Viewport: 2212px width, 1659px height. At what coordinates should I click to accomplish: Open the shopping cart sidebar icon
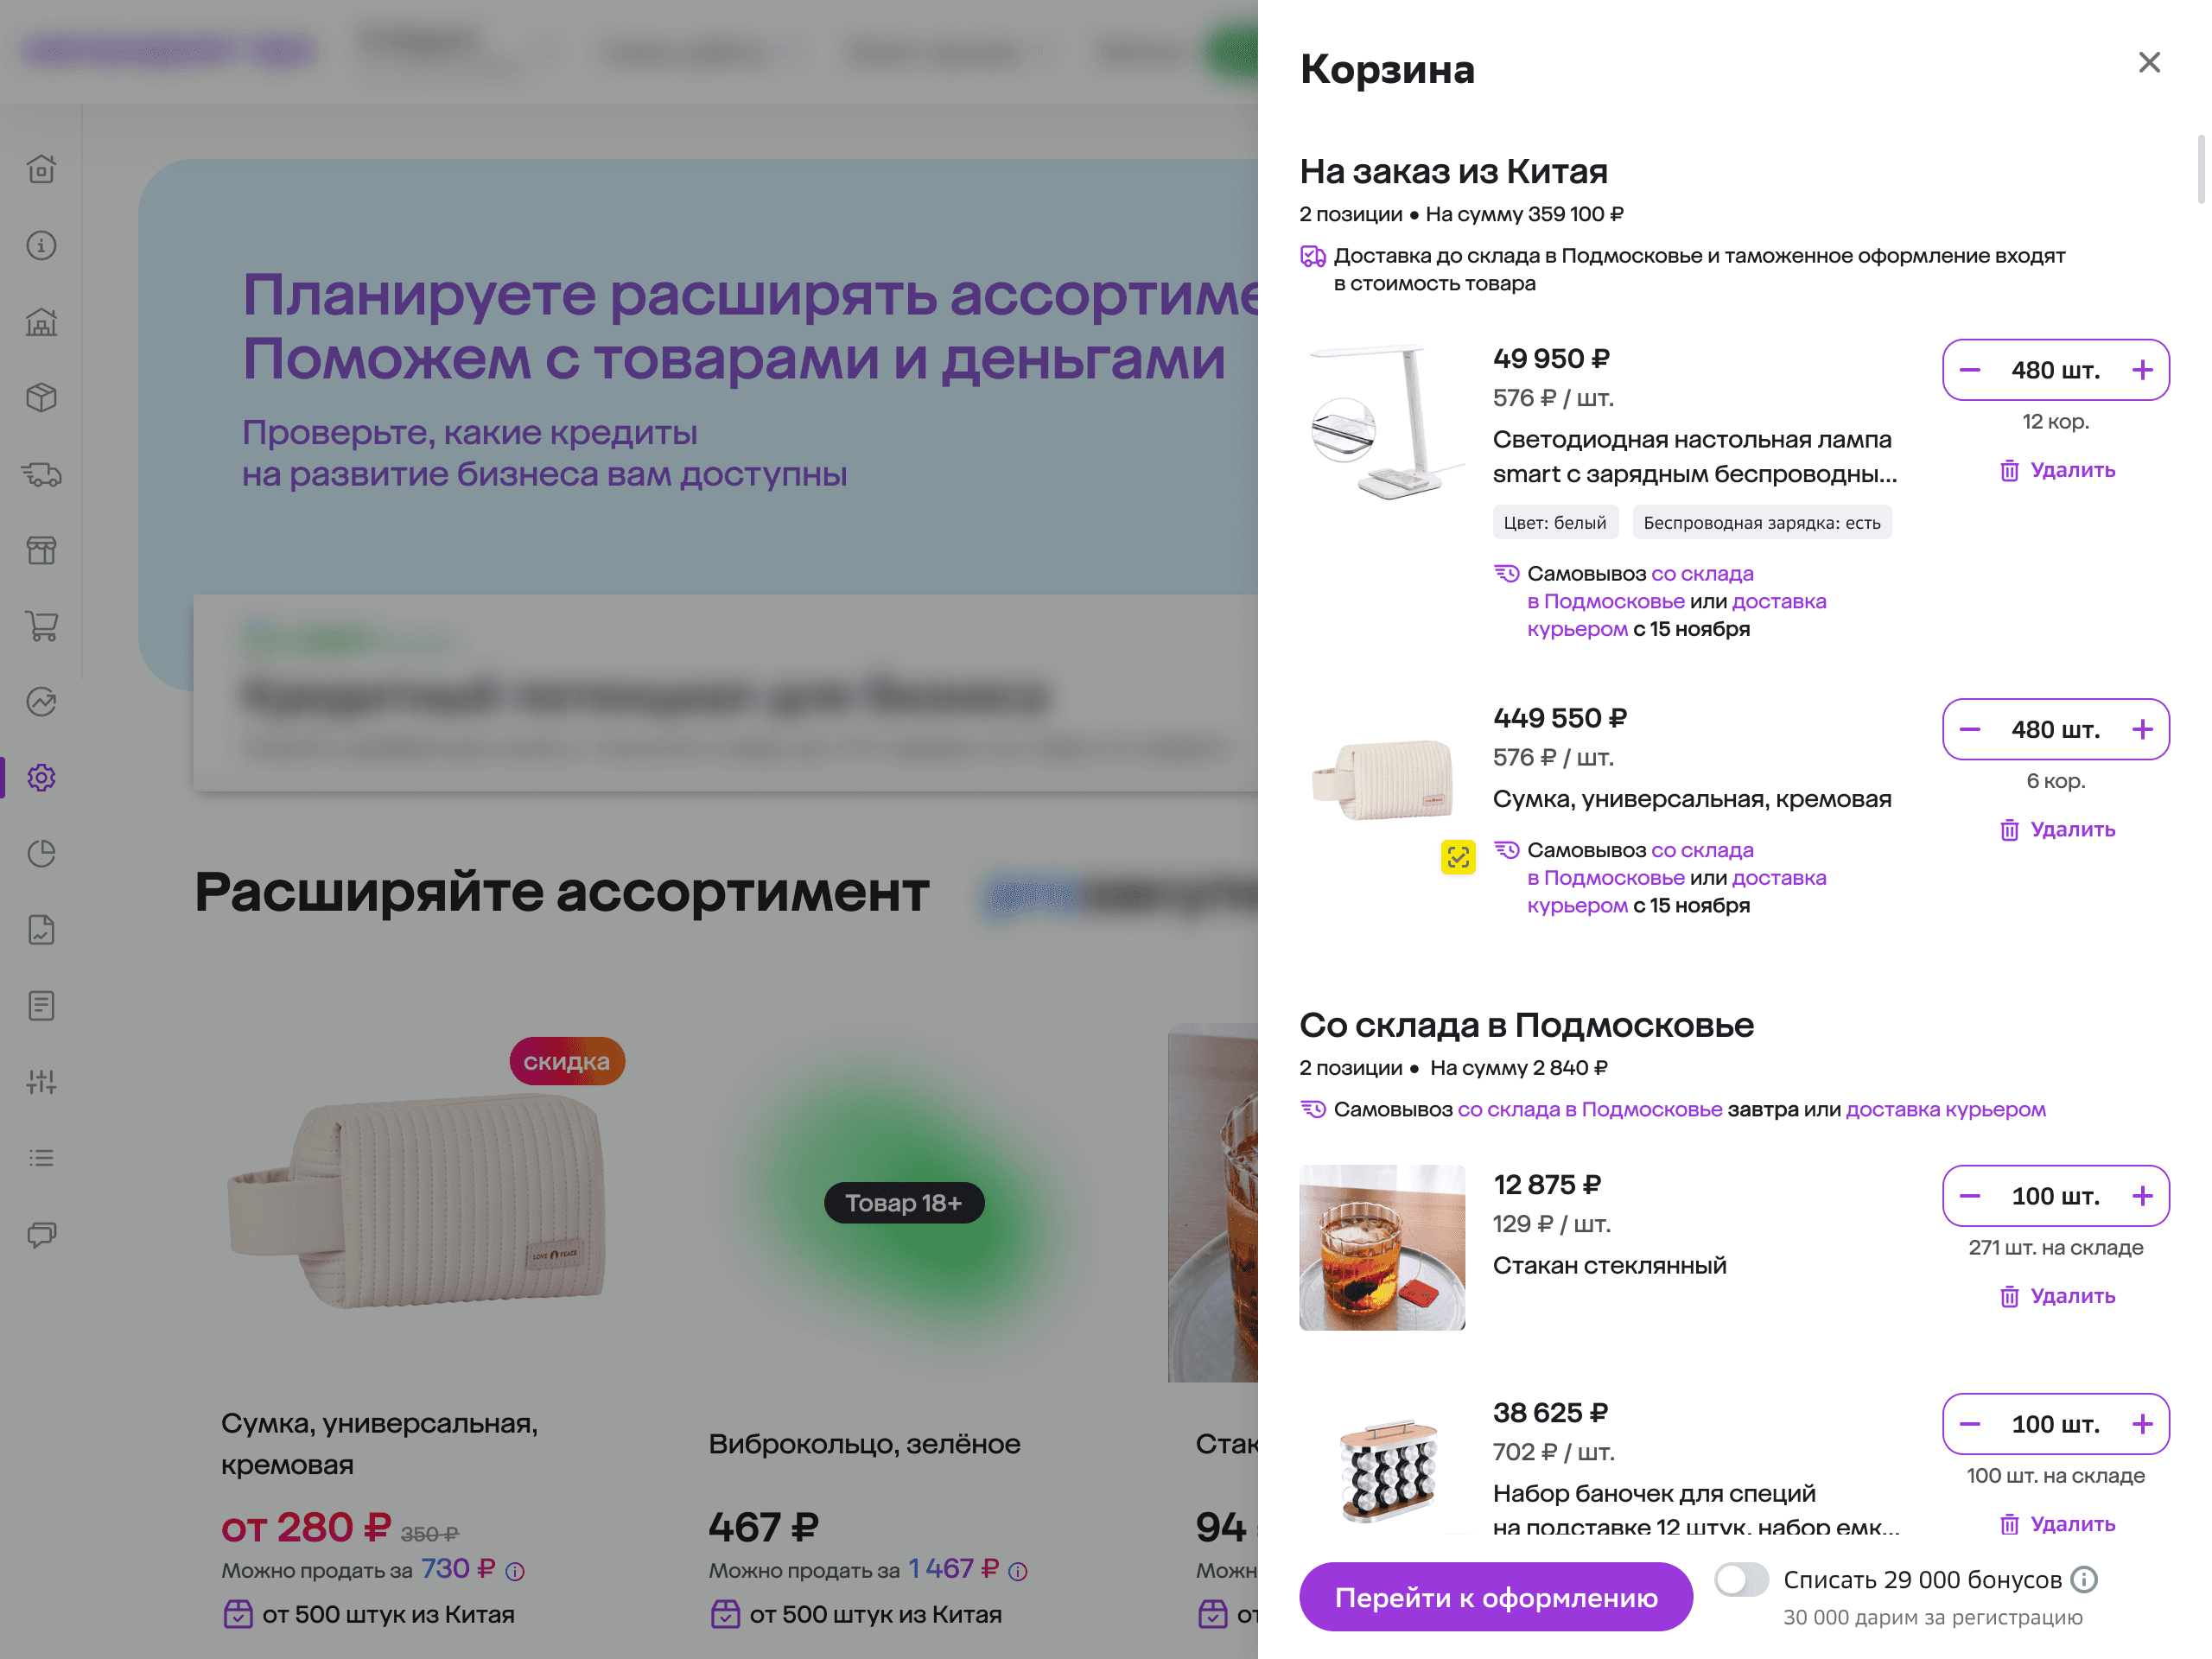(41, 626)
